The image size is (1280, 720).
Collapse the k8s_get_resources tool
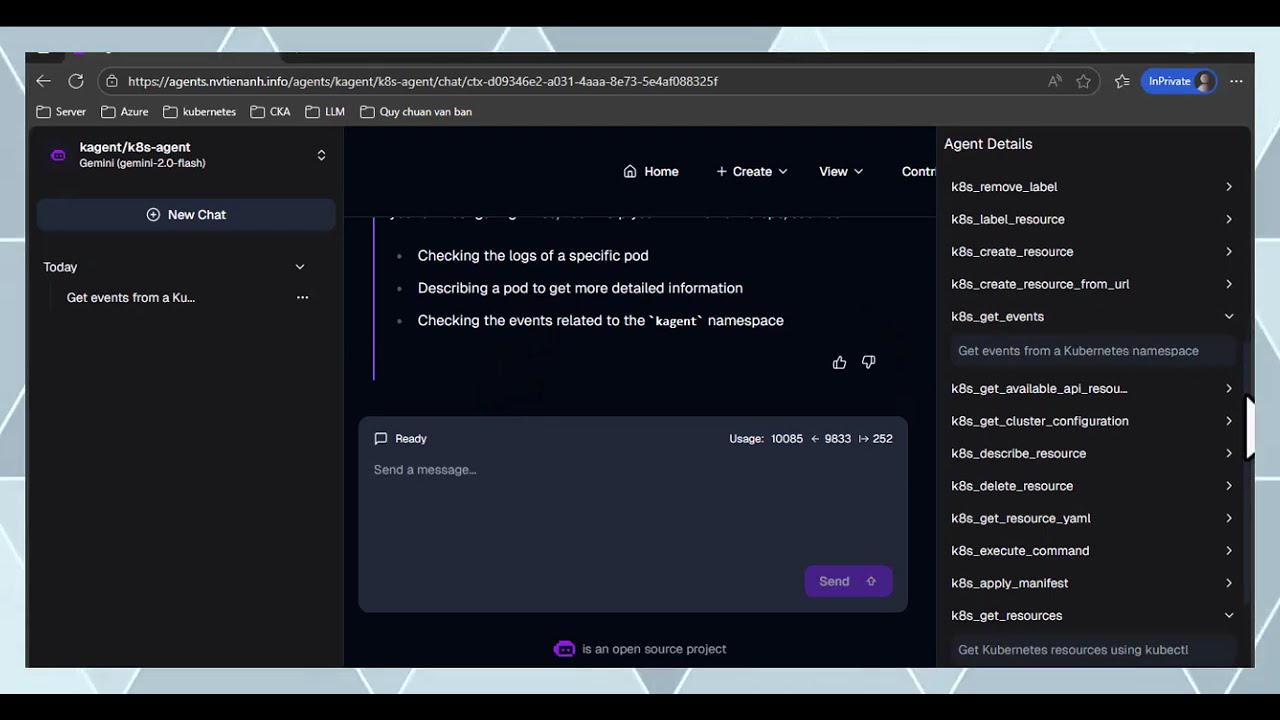(x=1092, y=616)
